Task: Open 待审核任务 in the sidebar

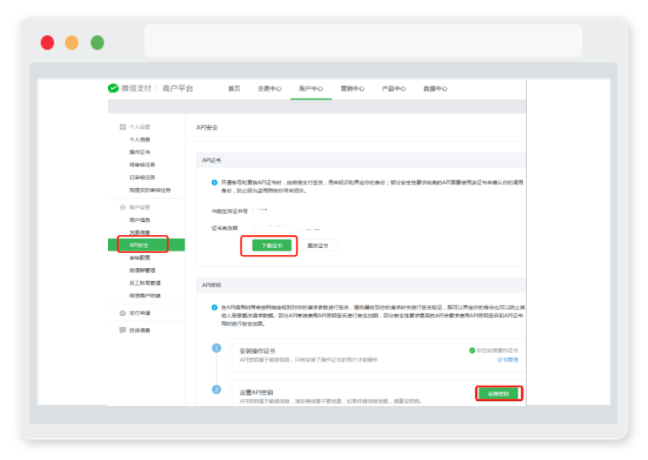Action: pyautogui.click(x=142, y=164)
